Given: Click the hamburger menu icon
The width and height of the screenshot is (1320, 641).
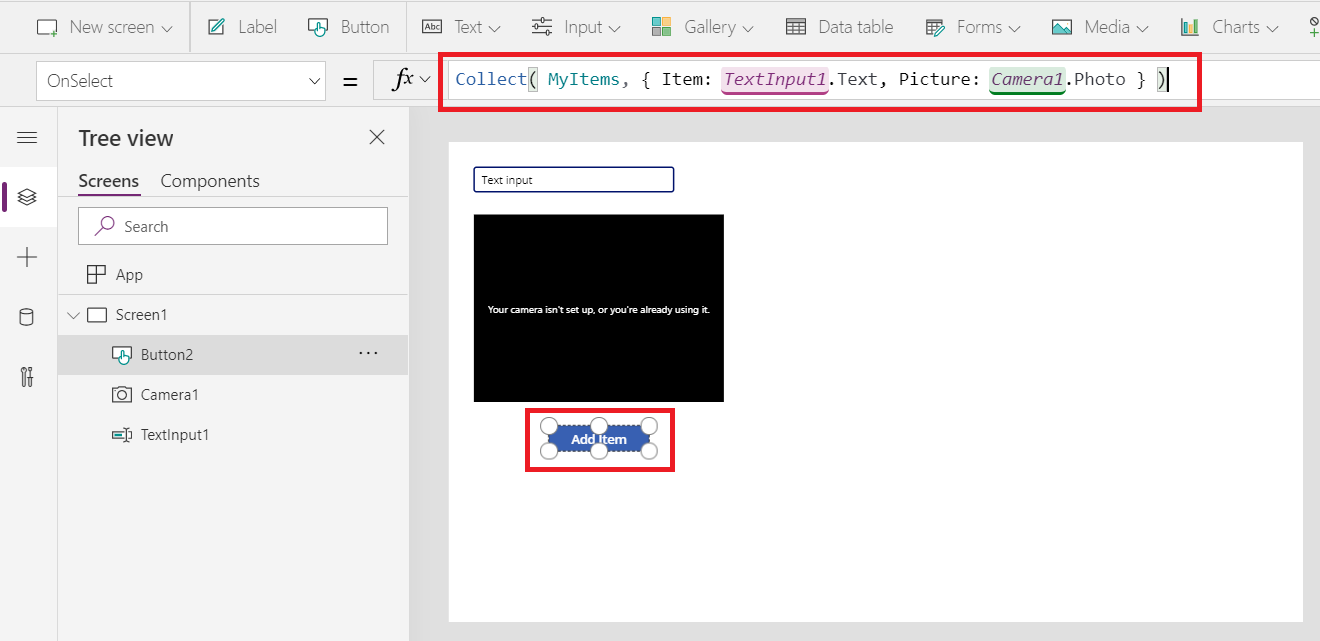Looking at the screenshot, I should tap(26, 138).
